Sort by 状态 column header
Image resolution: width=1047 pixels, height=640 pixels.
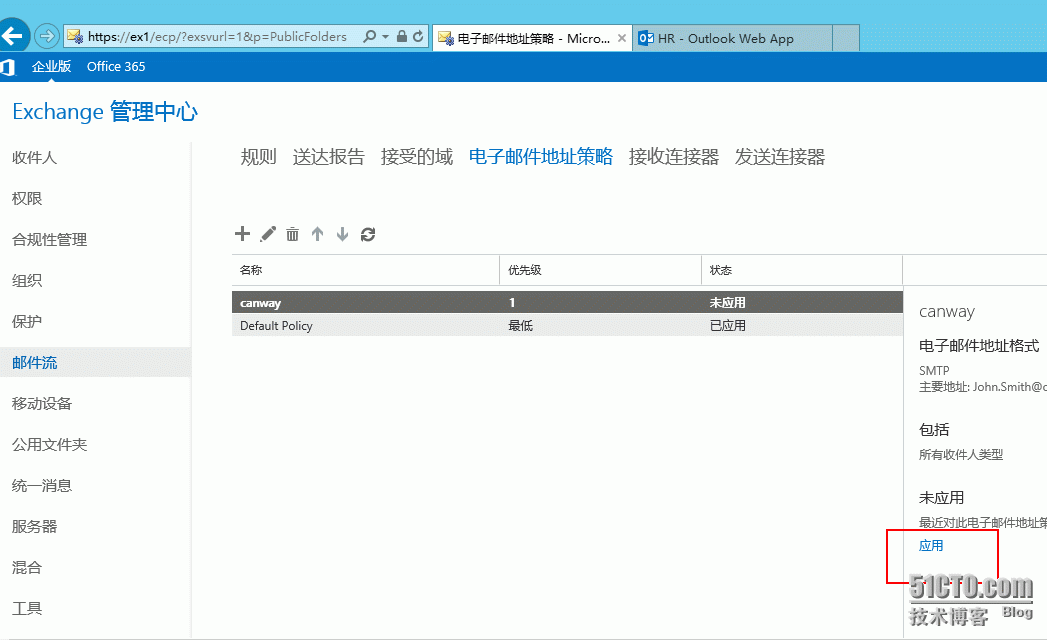(802, 270)
